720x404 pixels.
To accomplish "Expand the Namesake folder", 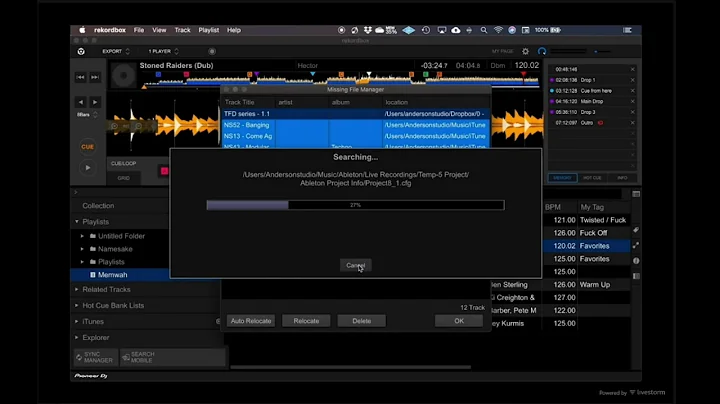I will click(82, 249).
